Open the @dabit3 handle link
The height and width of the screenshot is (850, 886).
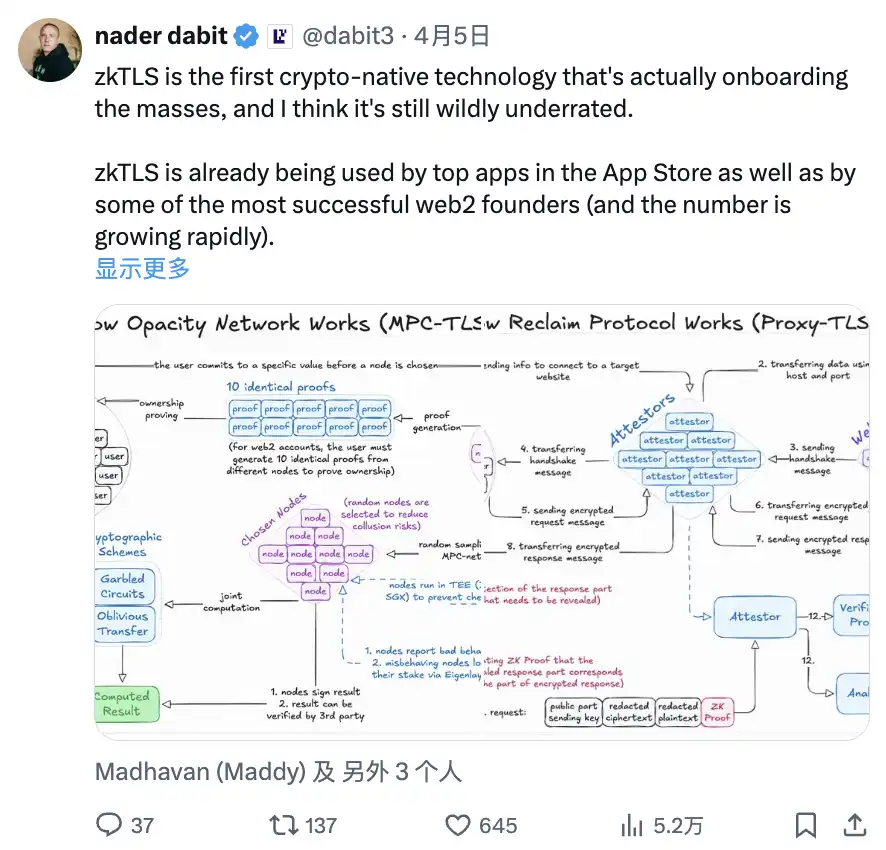tap(349, 37)
